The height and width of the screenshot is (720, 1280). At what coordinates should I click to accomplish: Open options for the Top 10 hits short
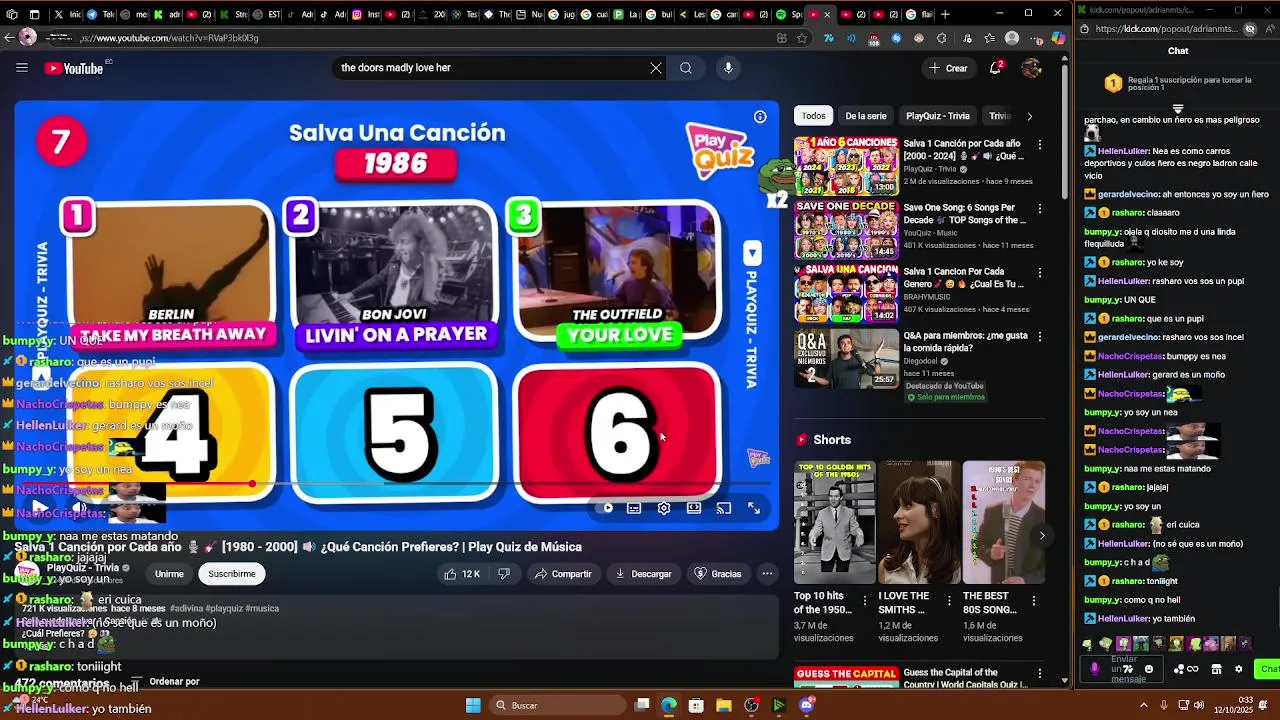pyautogui.click(x=865, y=600)
